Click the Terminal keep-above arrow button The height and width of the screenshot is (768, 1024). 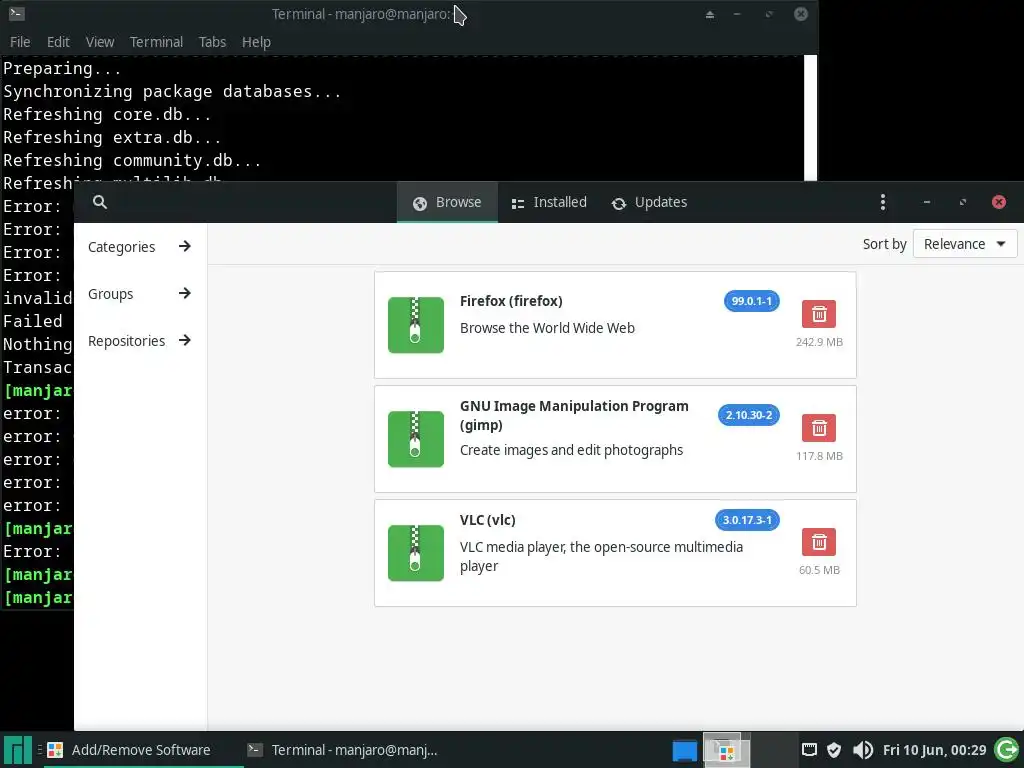[x=710, y=14]
